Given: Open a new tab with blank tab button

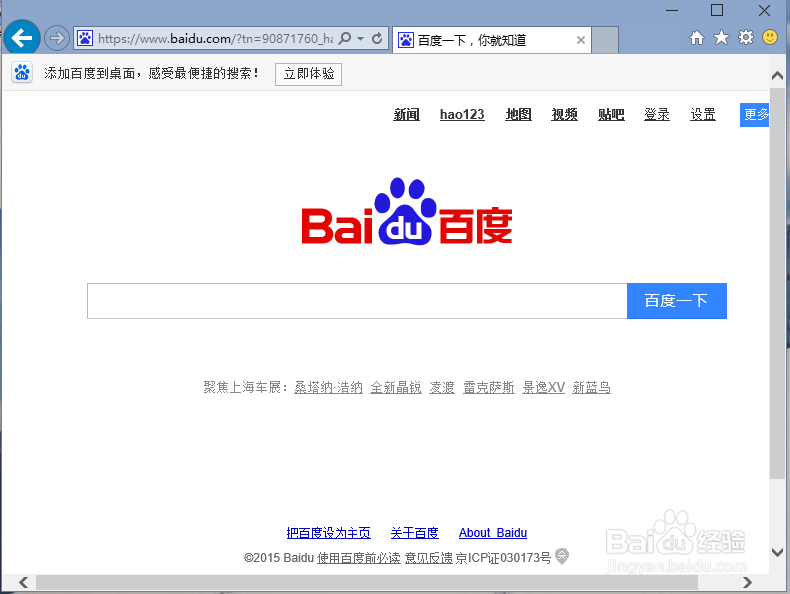Looking at the screenshot, I should click(605, 40).
